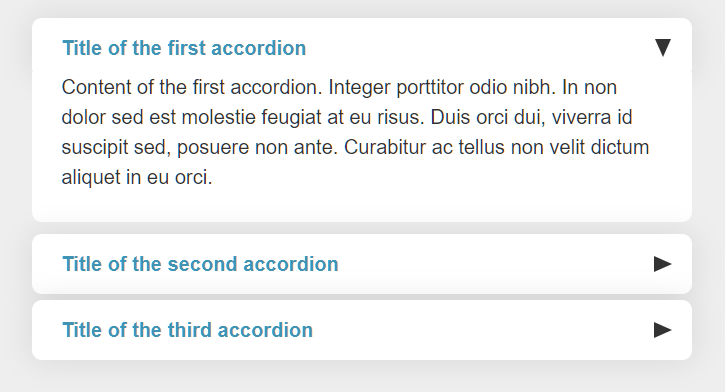Open 'Title of the third accordion'
Screen dimensions: 725x392
coord(188,330)
